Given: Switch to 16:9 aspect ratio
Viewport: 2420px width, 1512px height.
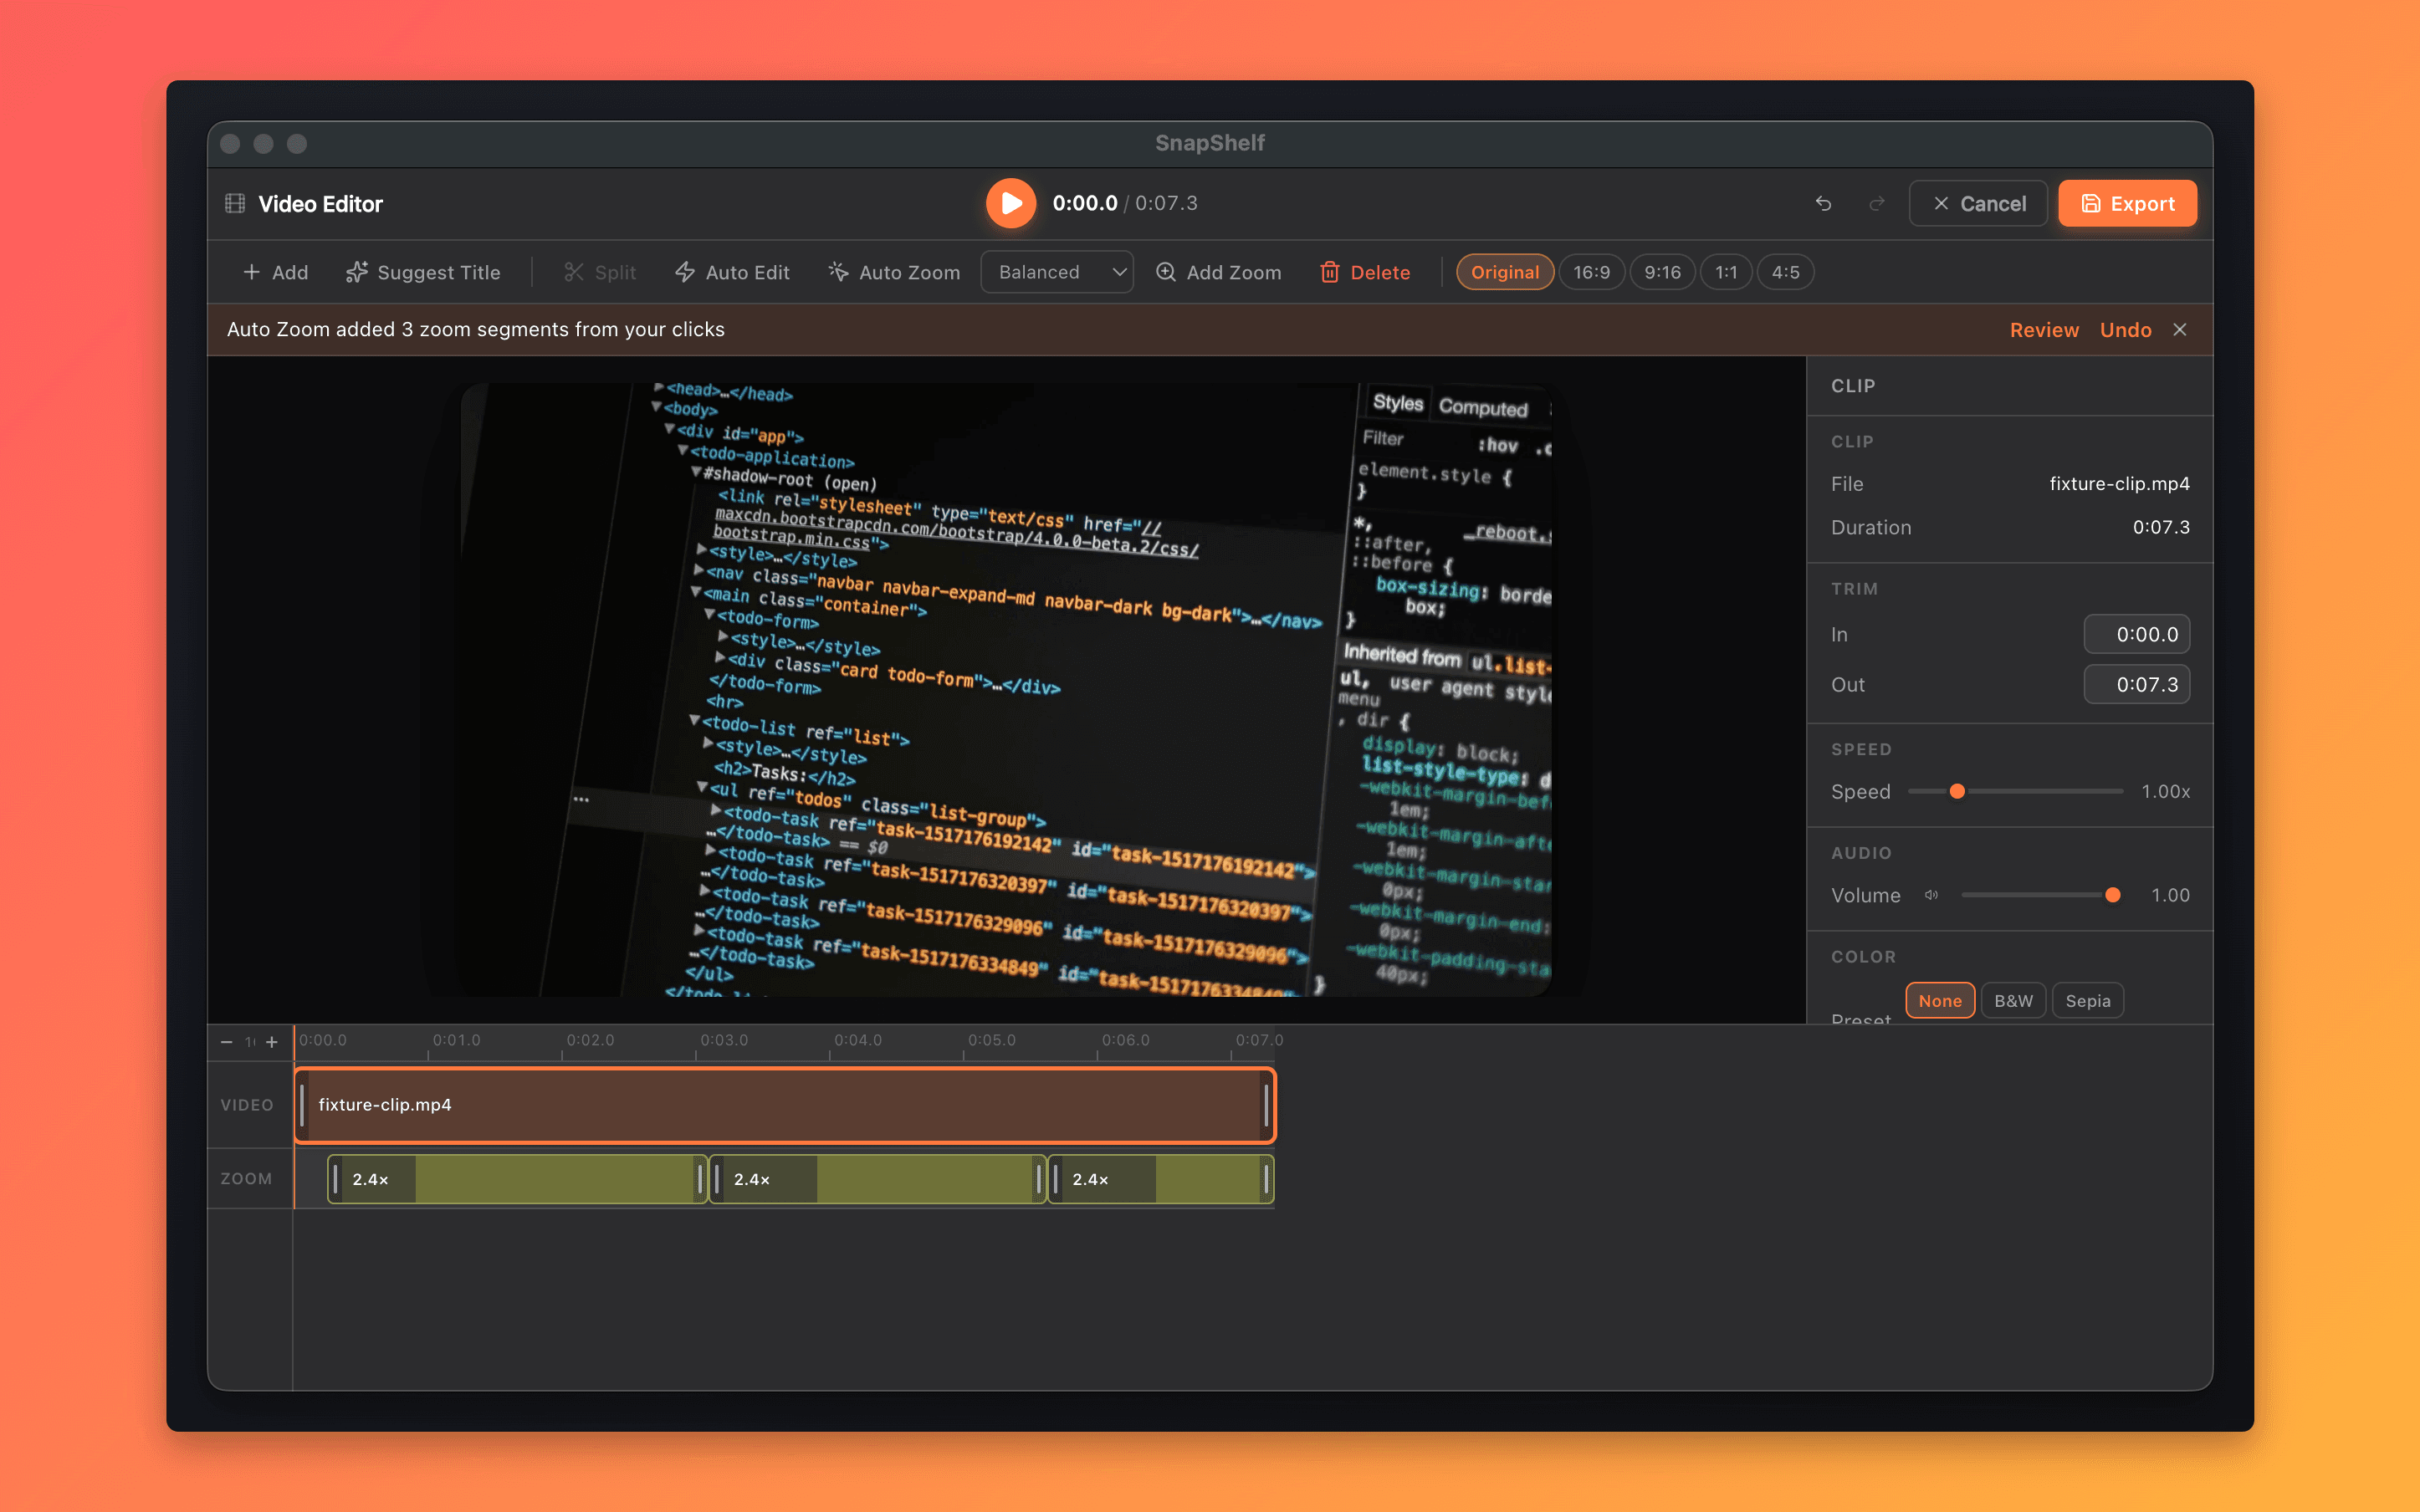Looking at the screenshot, I should point(1591,272).
